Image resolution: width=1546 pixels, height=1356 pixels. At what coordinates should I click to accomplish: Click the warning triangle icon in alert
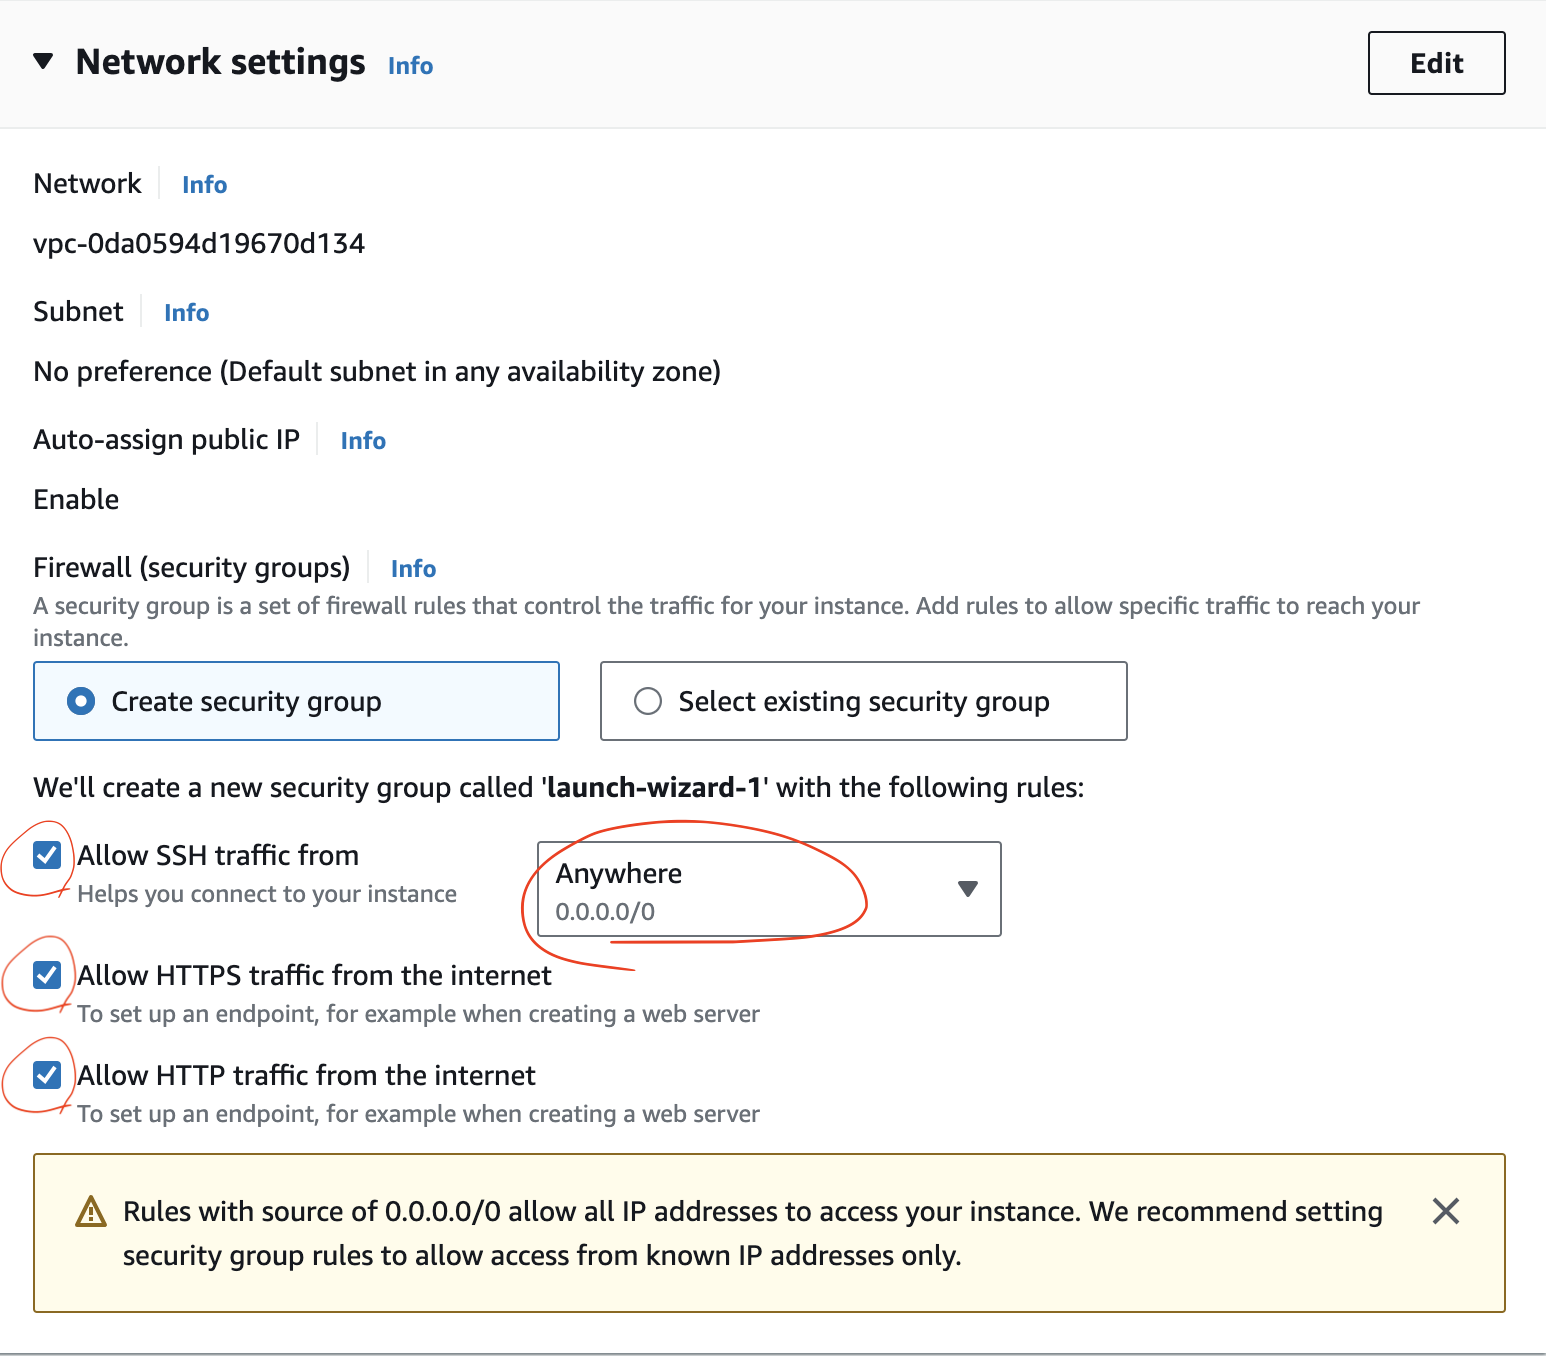[x=91, y=1212]
